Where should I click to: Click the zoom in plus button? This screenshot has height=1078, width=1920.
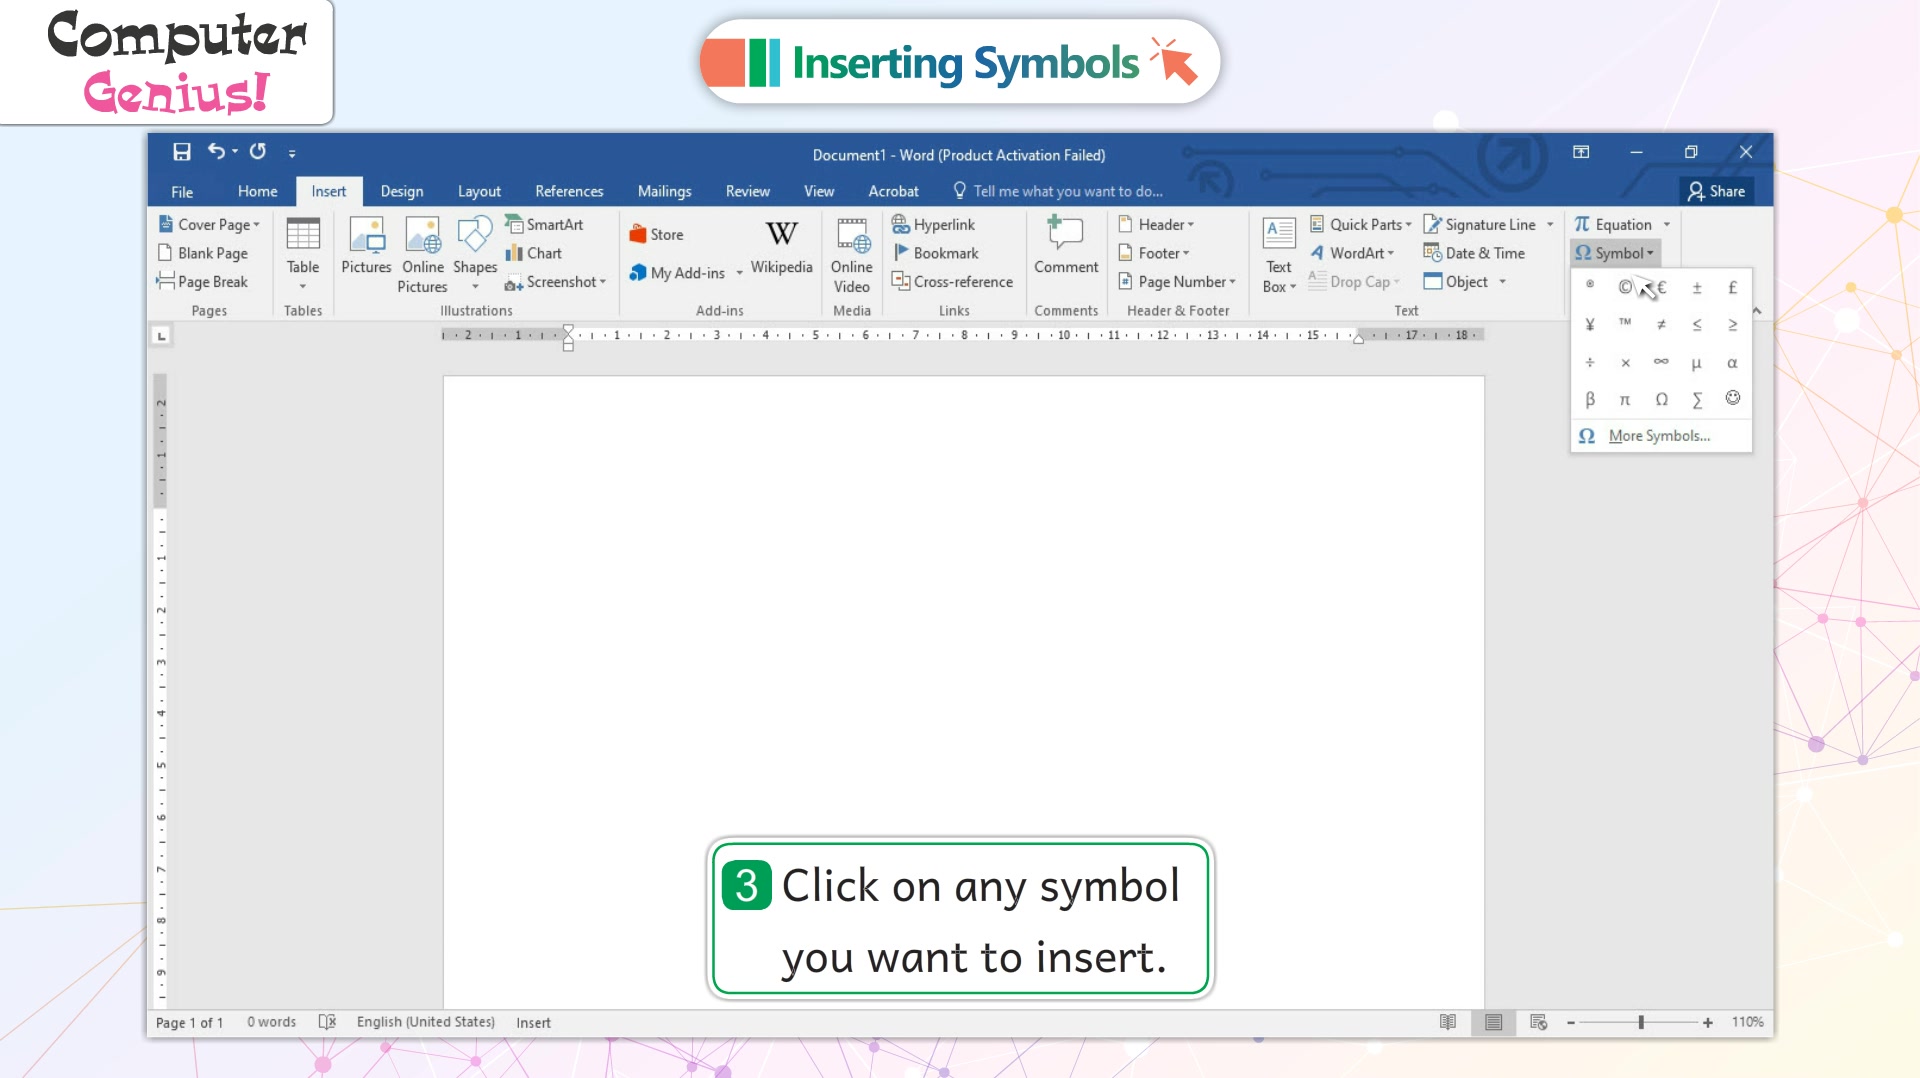click(1708, 1022)
